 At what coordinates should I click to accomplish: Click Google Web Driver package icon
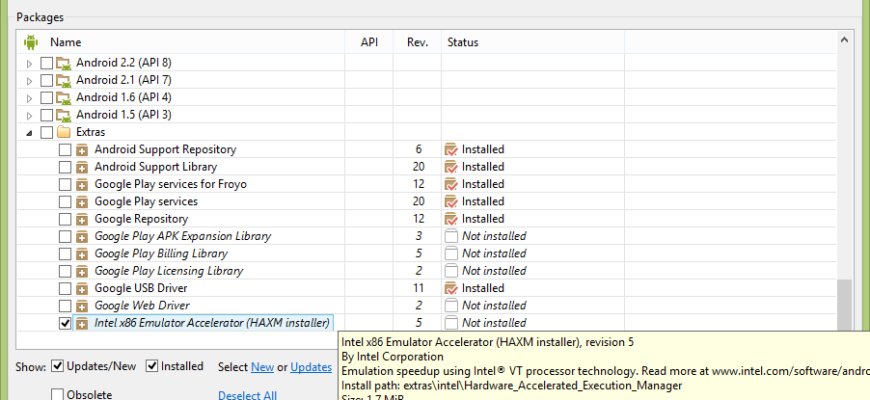click(x=82, y=306)
